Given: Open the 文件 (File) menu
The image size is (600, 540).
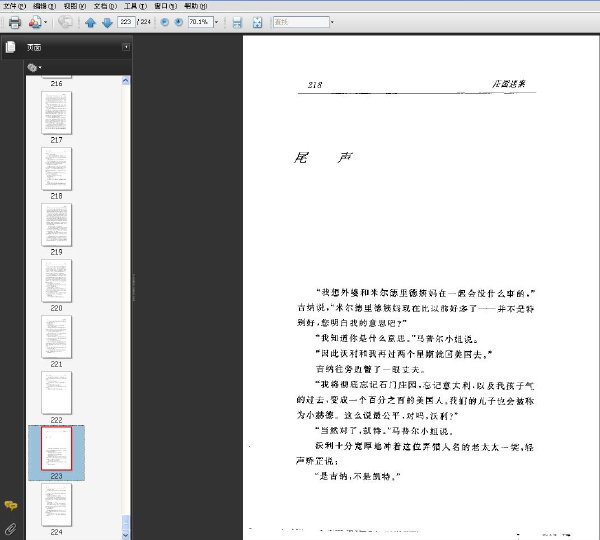Looking at the screenshot, I should (15, 6).
